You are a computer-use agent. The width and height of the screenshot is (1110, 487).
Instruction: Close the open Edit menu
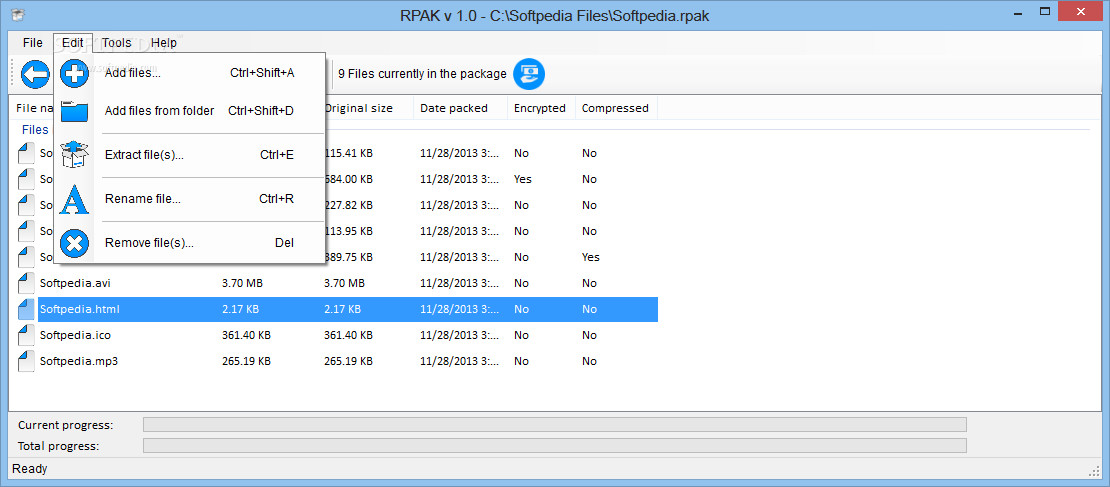point(72,42)
